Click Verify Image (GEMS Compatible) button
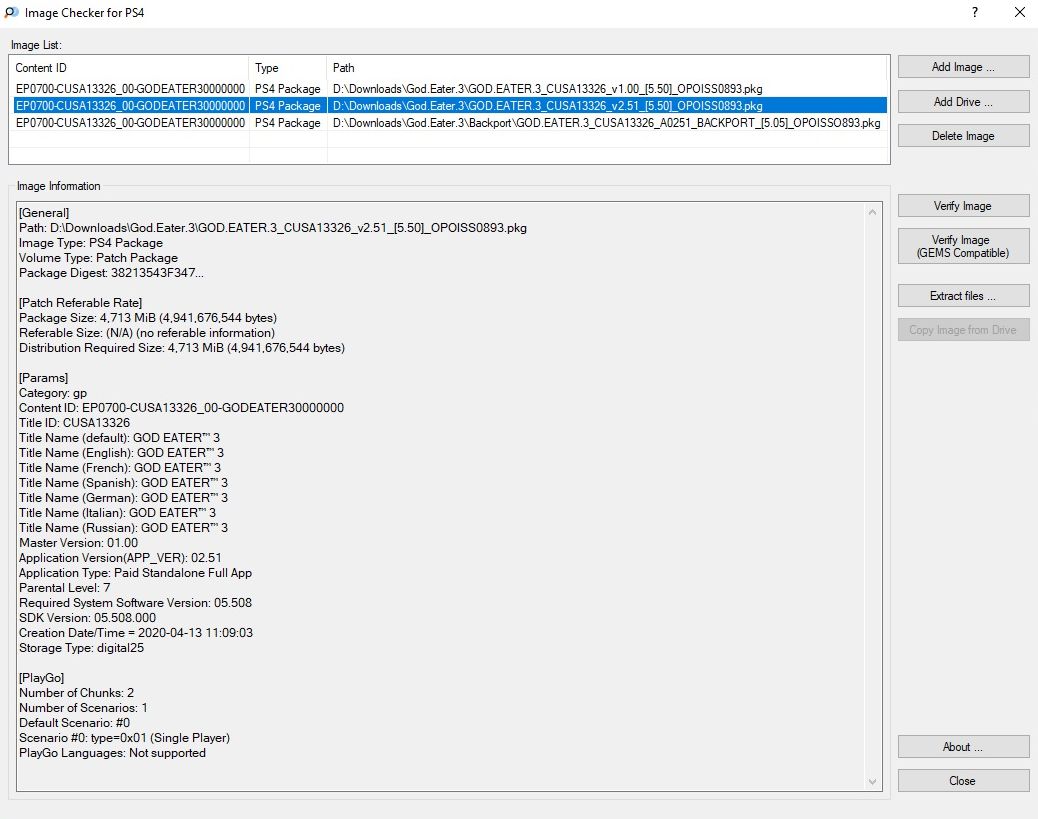 pyautogui.click(x=963, y=246)
